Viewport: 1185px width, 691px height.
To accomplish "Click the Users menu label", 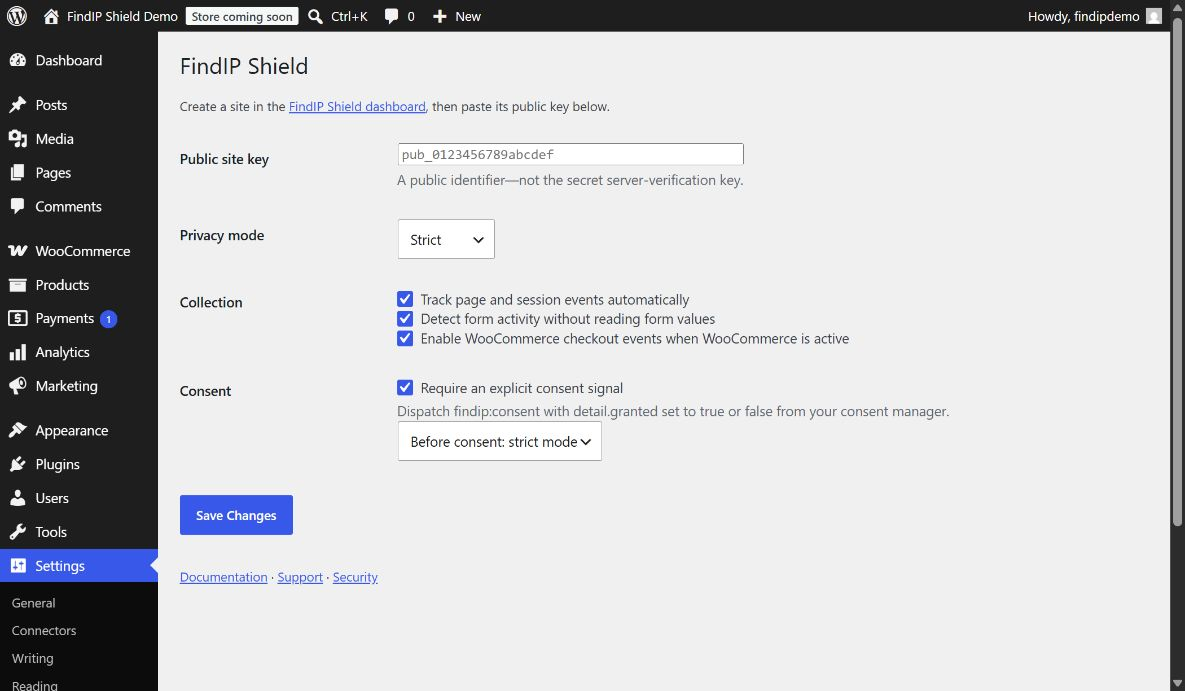I will [x=52, y=498].
